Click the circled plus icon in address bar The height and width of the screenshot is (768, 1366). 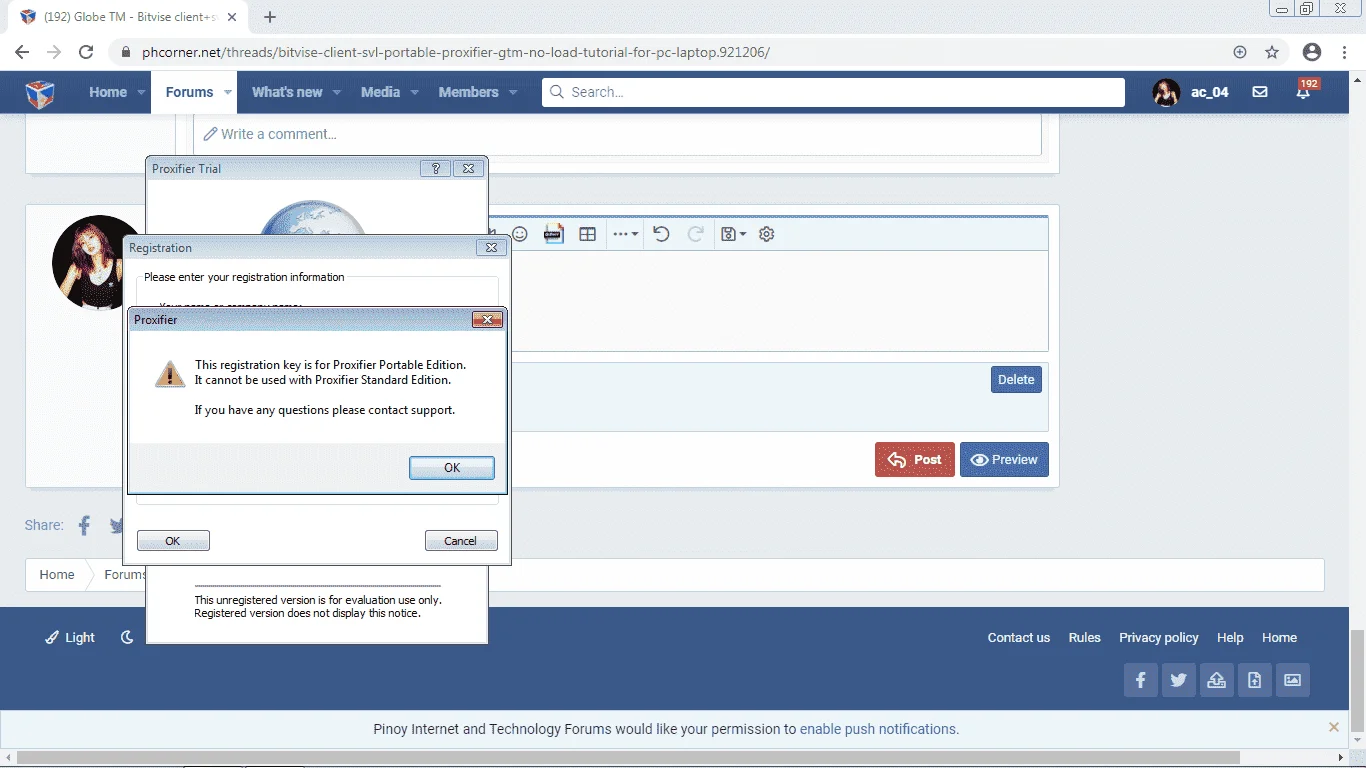(1240, 52)
